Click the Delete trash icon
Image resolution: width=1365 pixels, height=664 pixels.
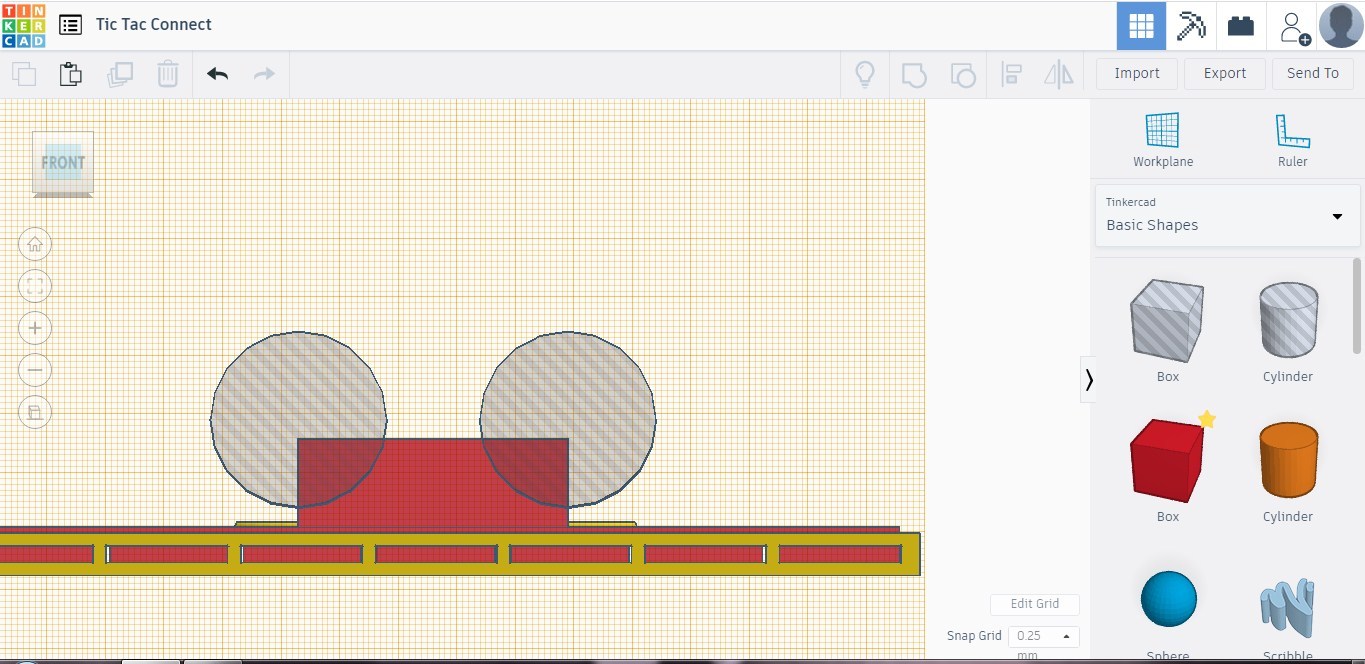pyautogui.click(x=168, y=74)
